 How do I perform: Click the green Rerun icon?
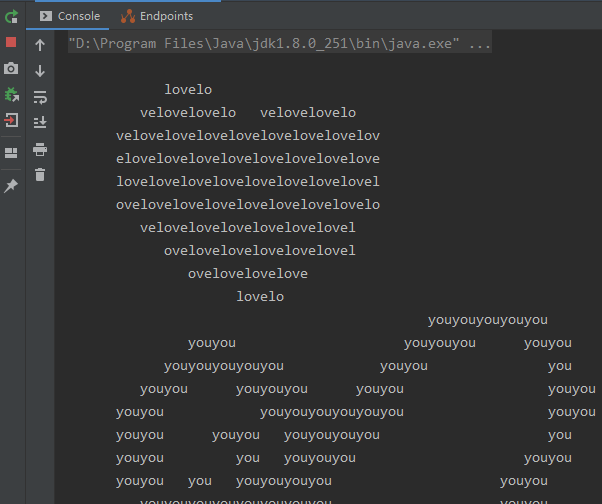[11, 16]
